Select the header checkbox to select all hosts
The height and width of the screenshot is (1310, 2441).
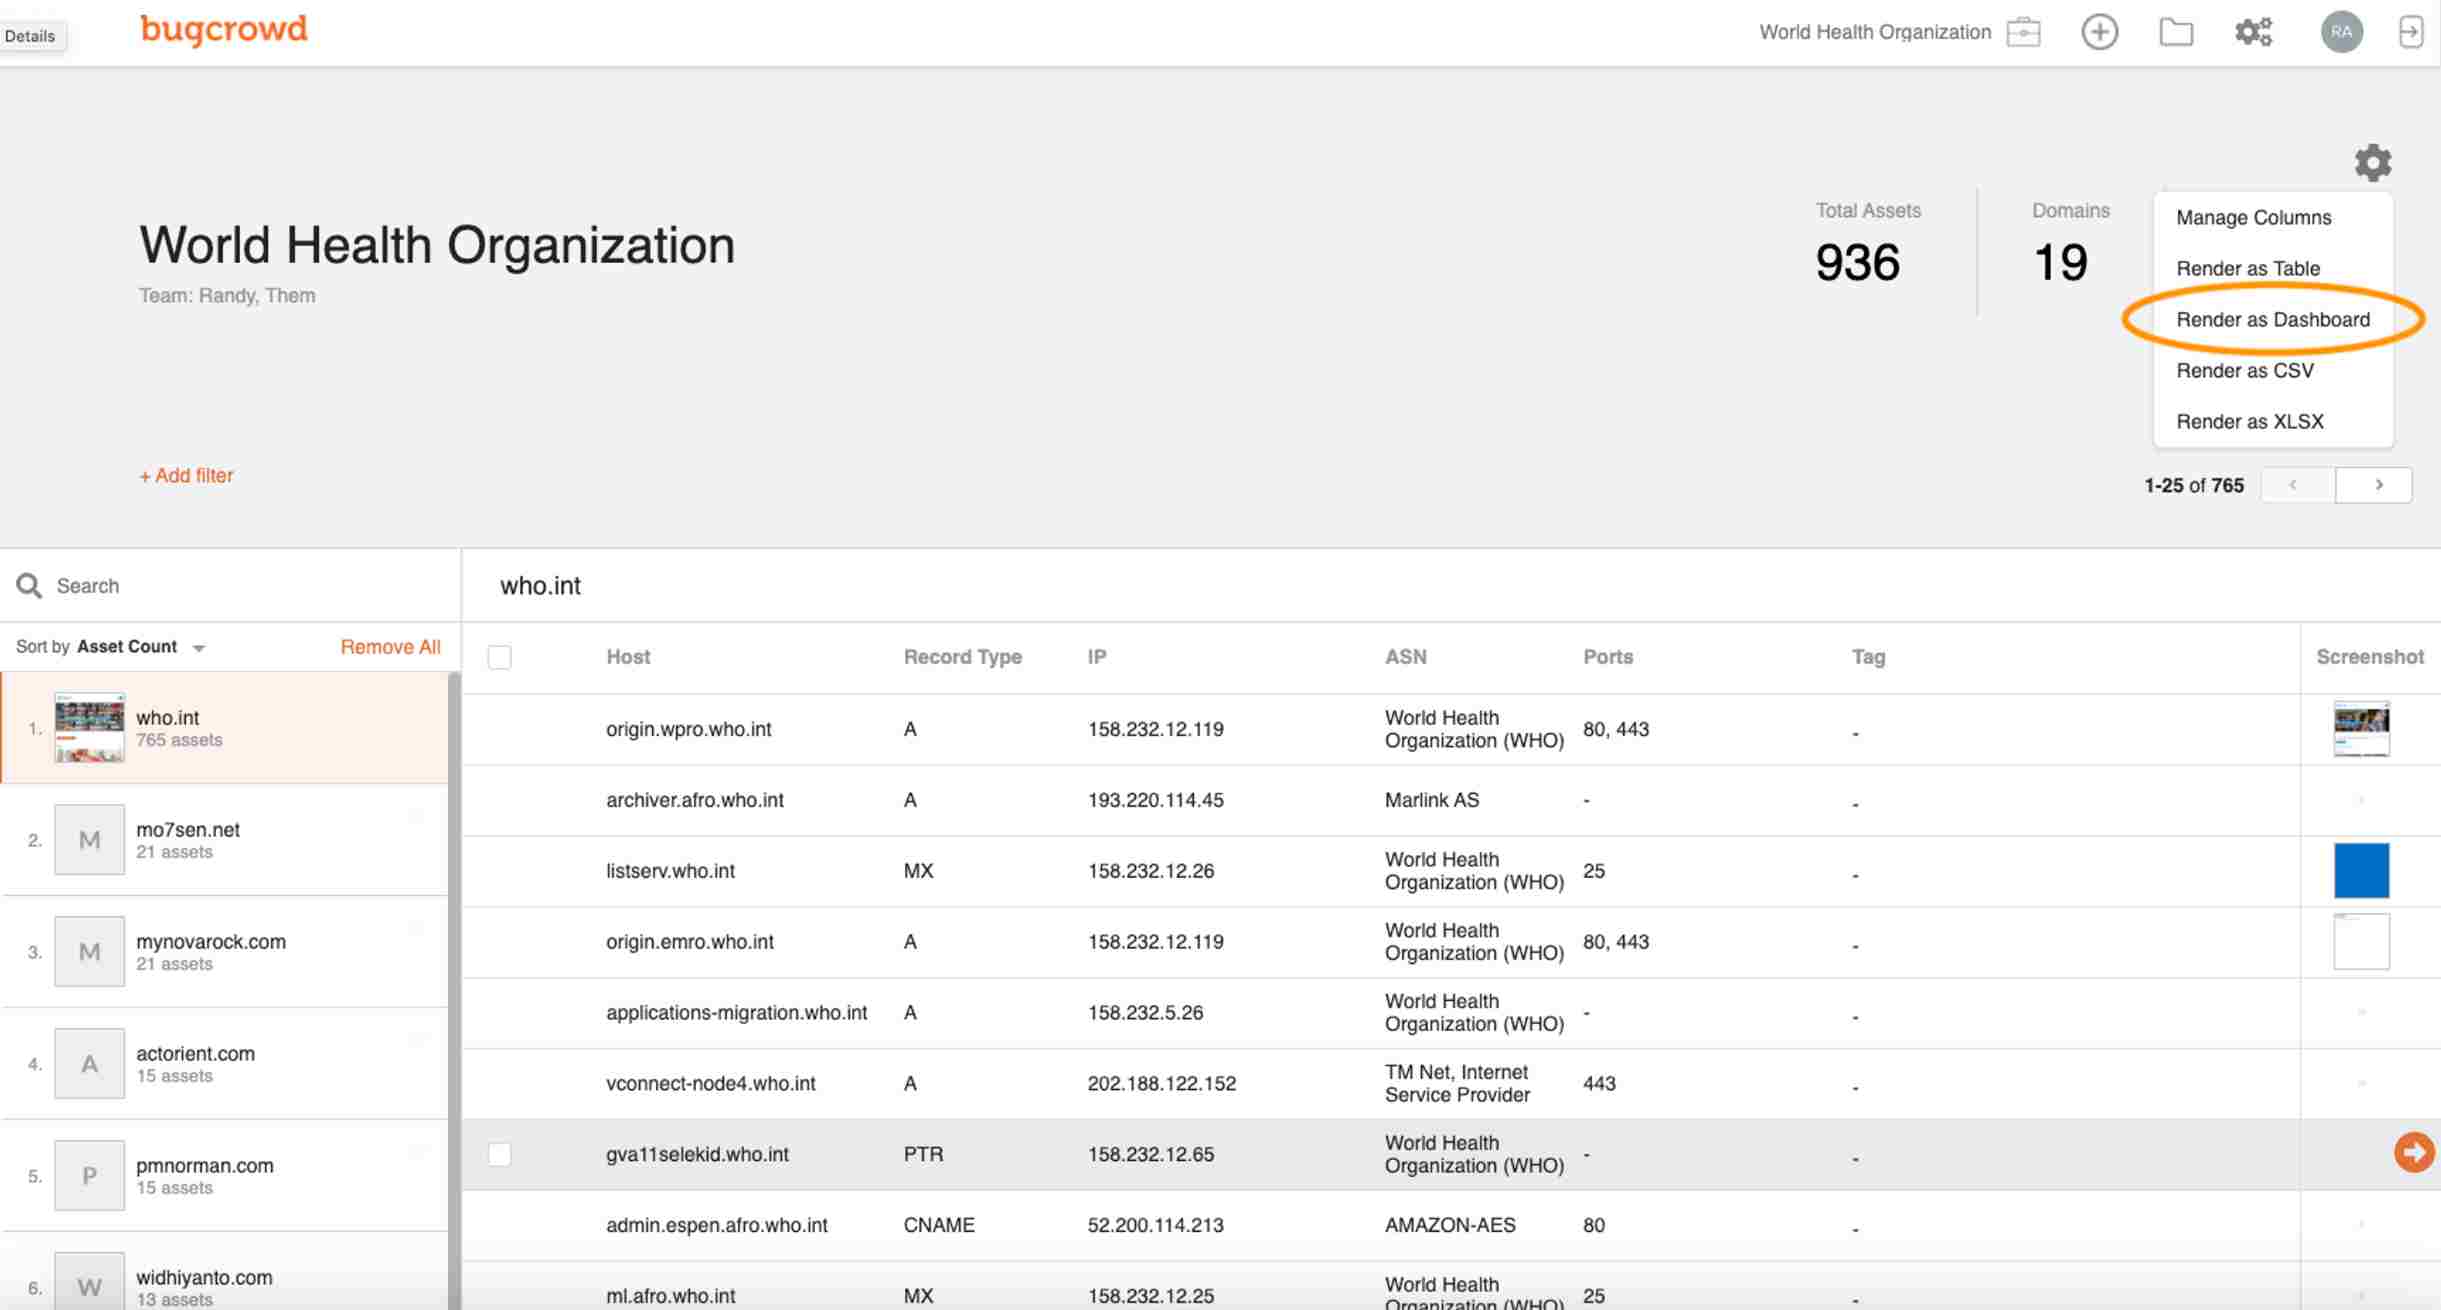coord(499,657)
